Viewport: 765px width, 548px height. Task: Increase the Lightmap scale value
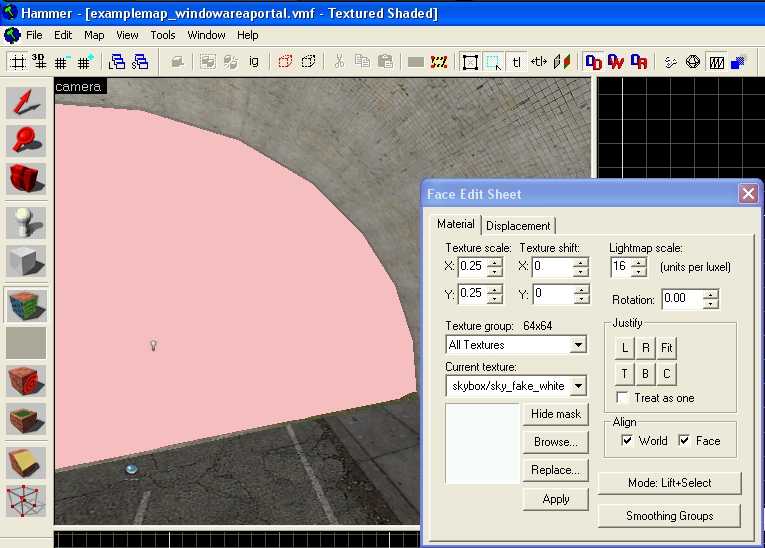(639, 262)
